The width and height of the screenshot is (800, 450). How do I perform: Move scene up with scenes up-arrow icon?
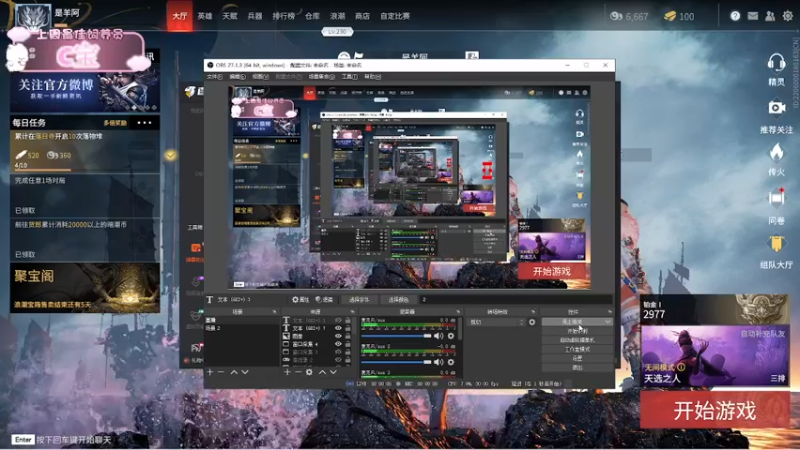point(234,372)
